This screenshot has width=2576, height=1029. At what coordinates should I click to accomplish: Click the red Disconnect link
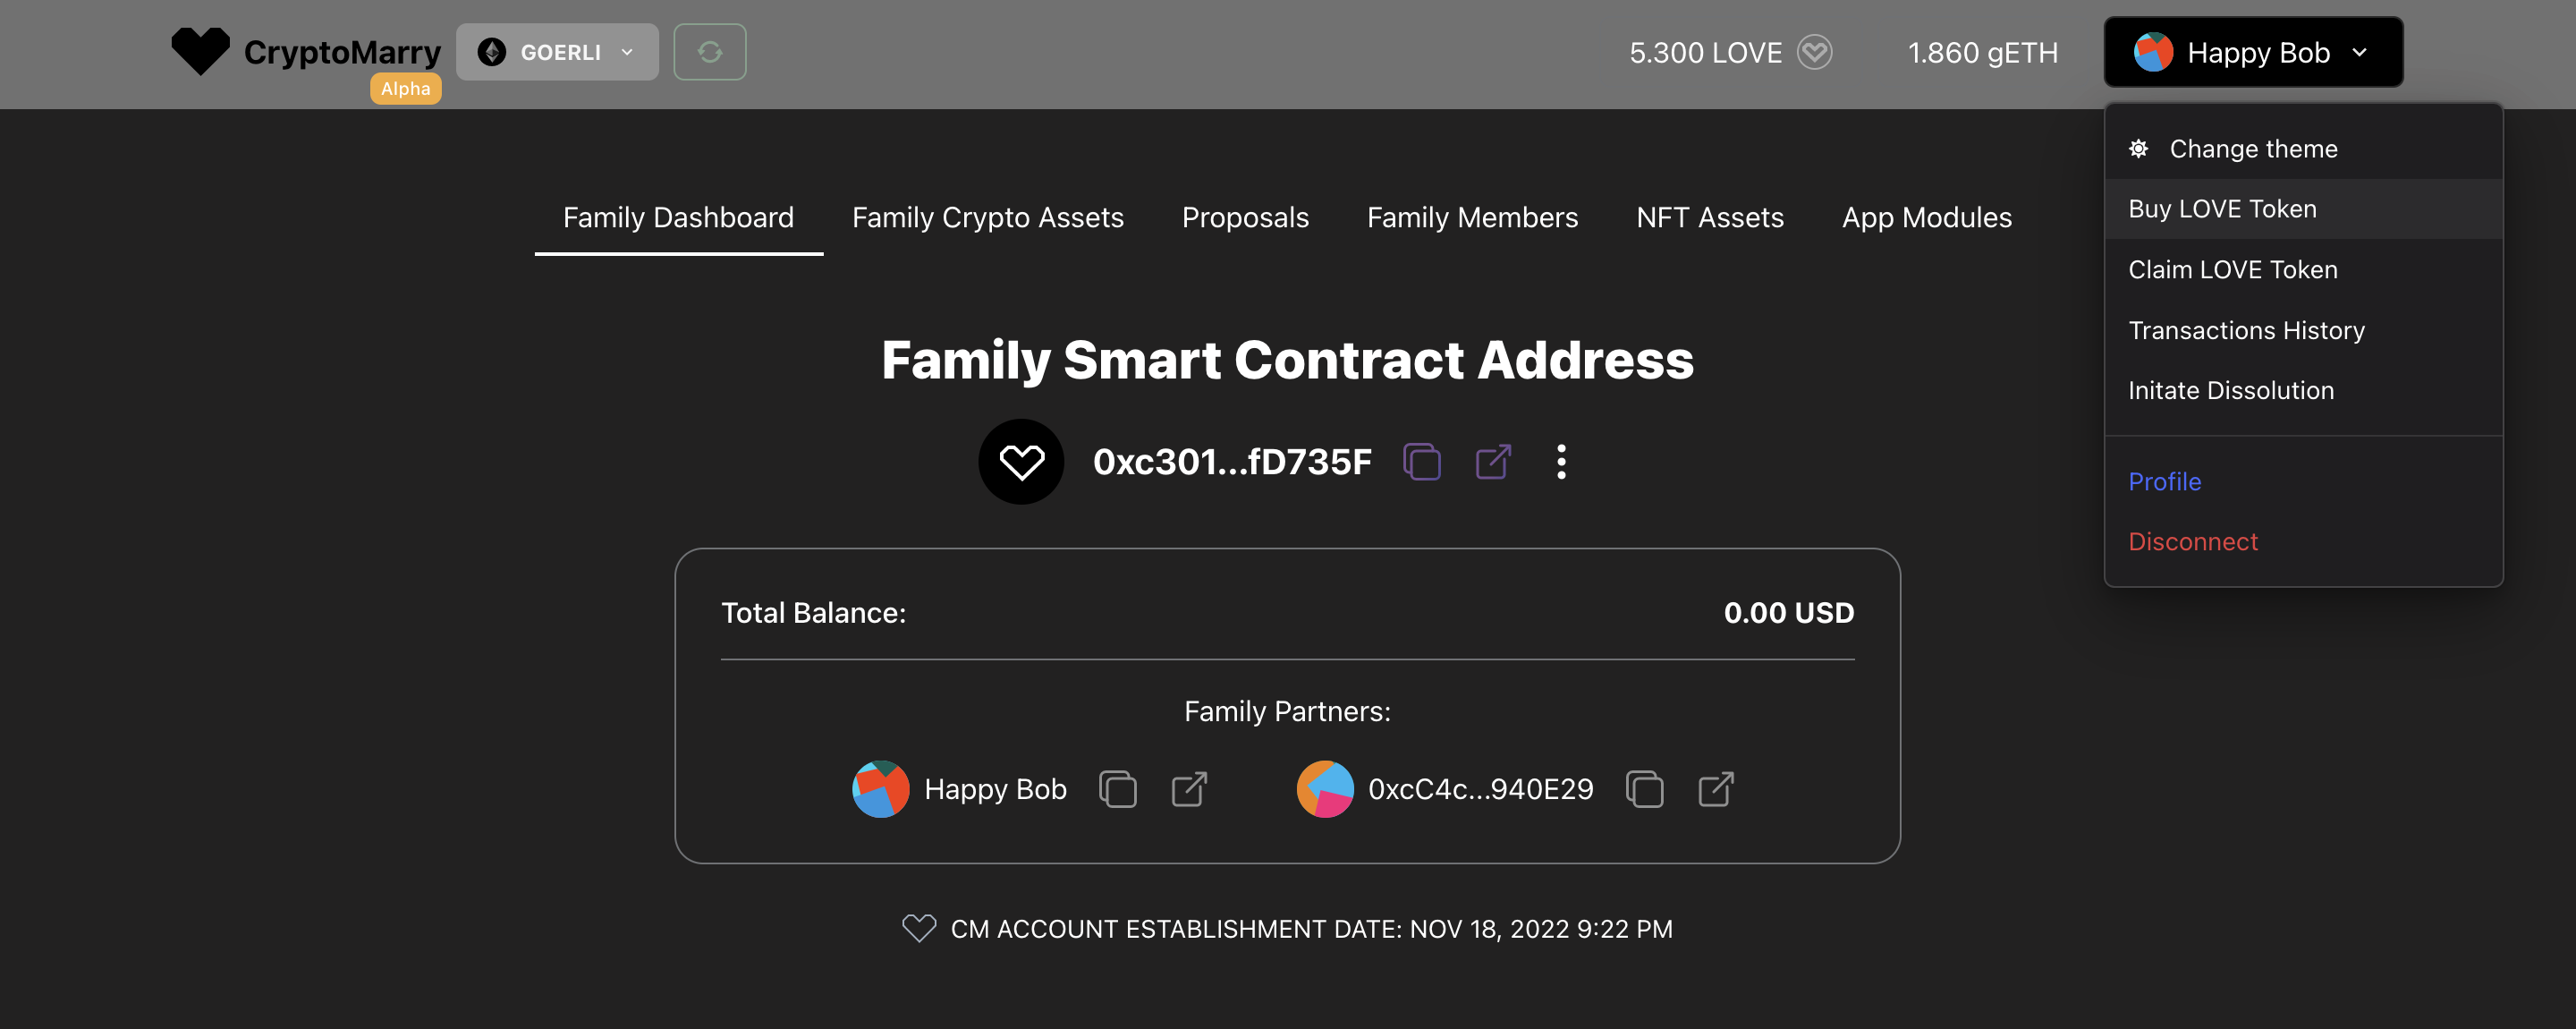pyautogui.click(x=2192, y=542)
